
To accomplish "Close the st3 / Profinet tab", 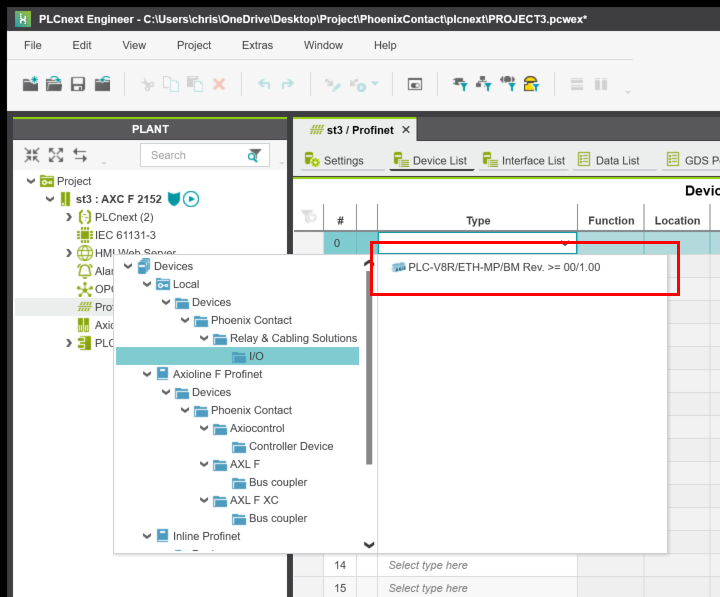I will coord(406,130).
